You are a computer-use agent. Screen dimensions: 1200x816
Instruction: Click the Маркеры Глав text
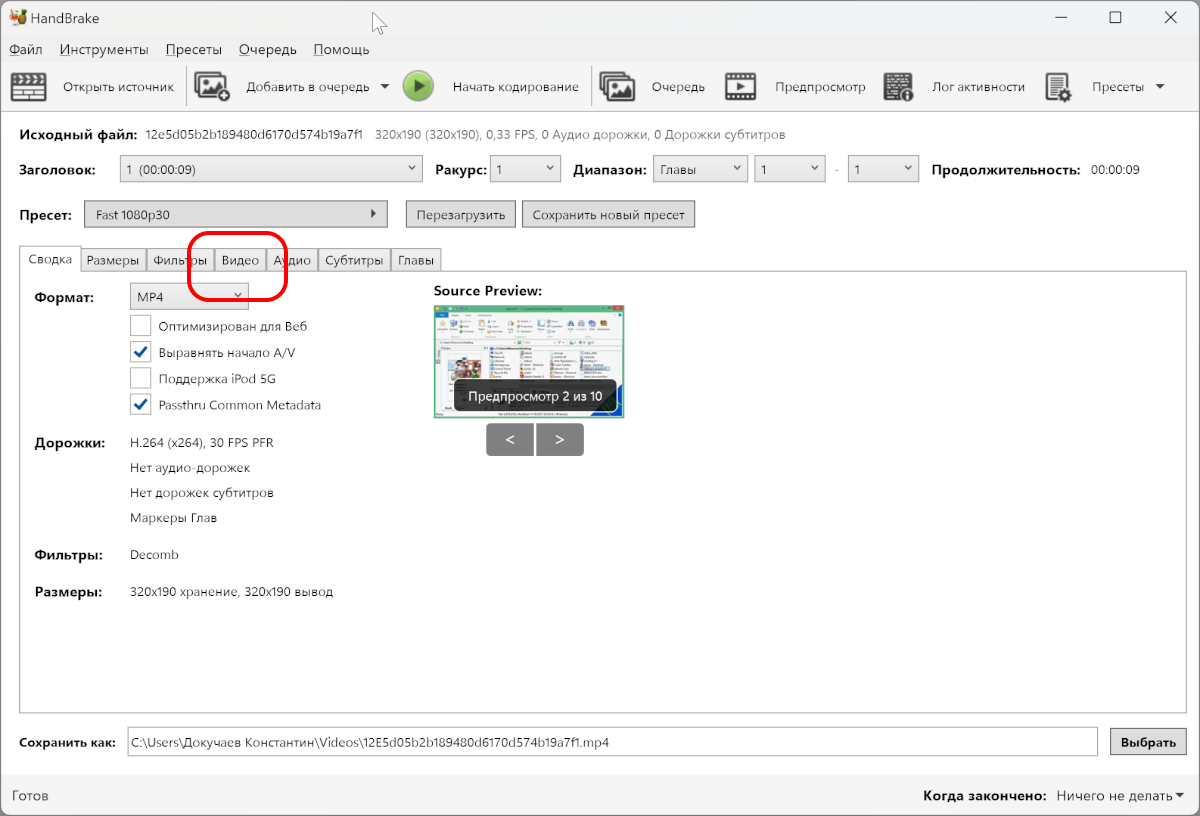click(x=173, y=518)
